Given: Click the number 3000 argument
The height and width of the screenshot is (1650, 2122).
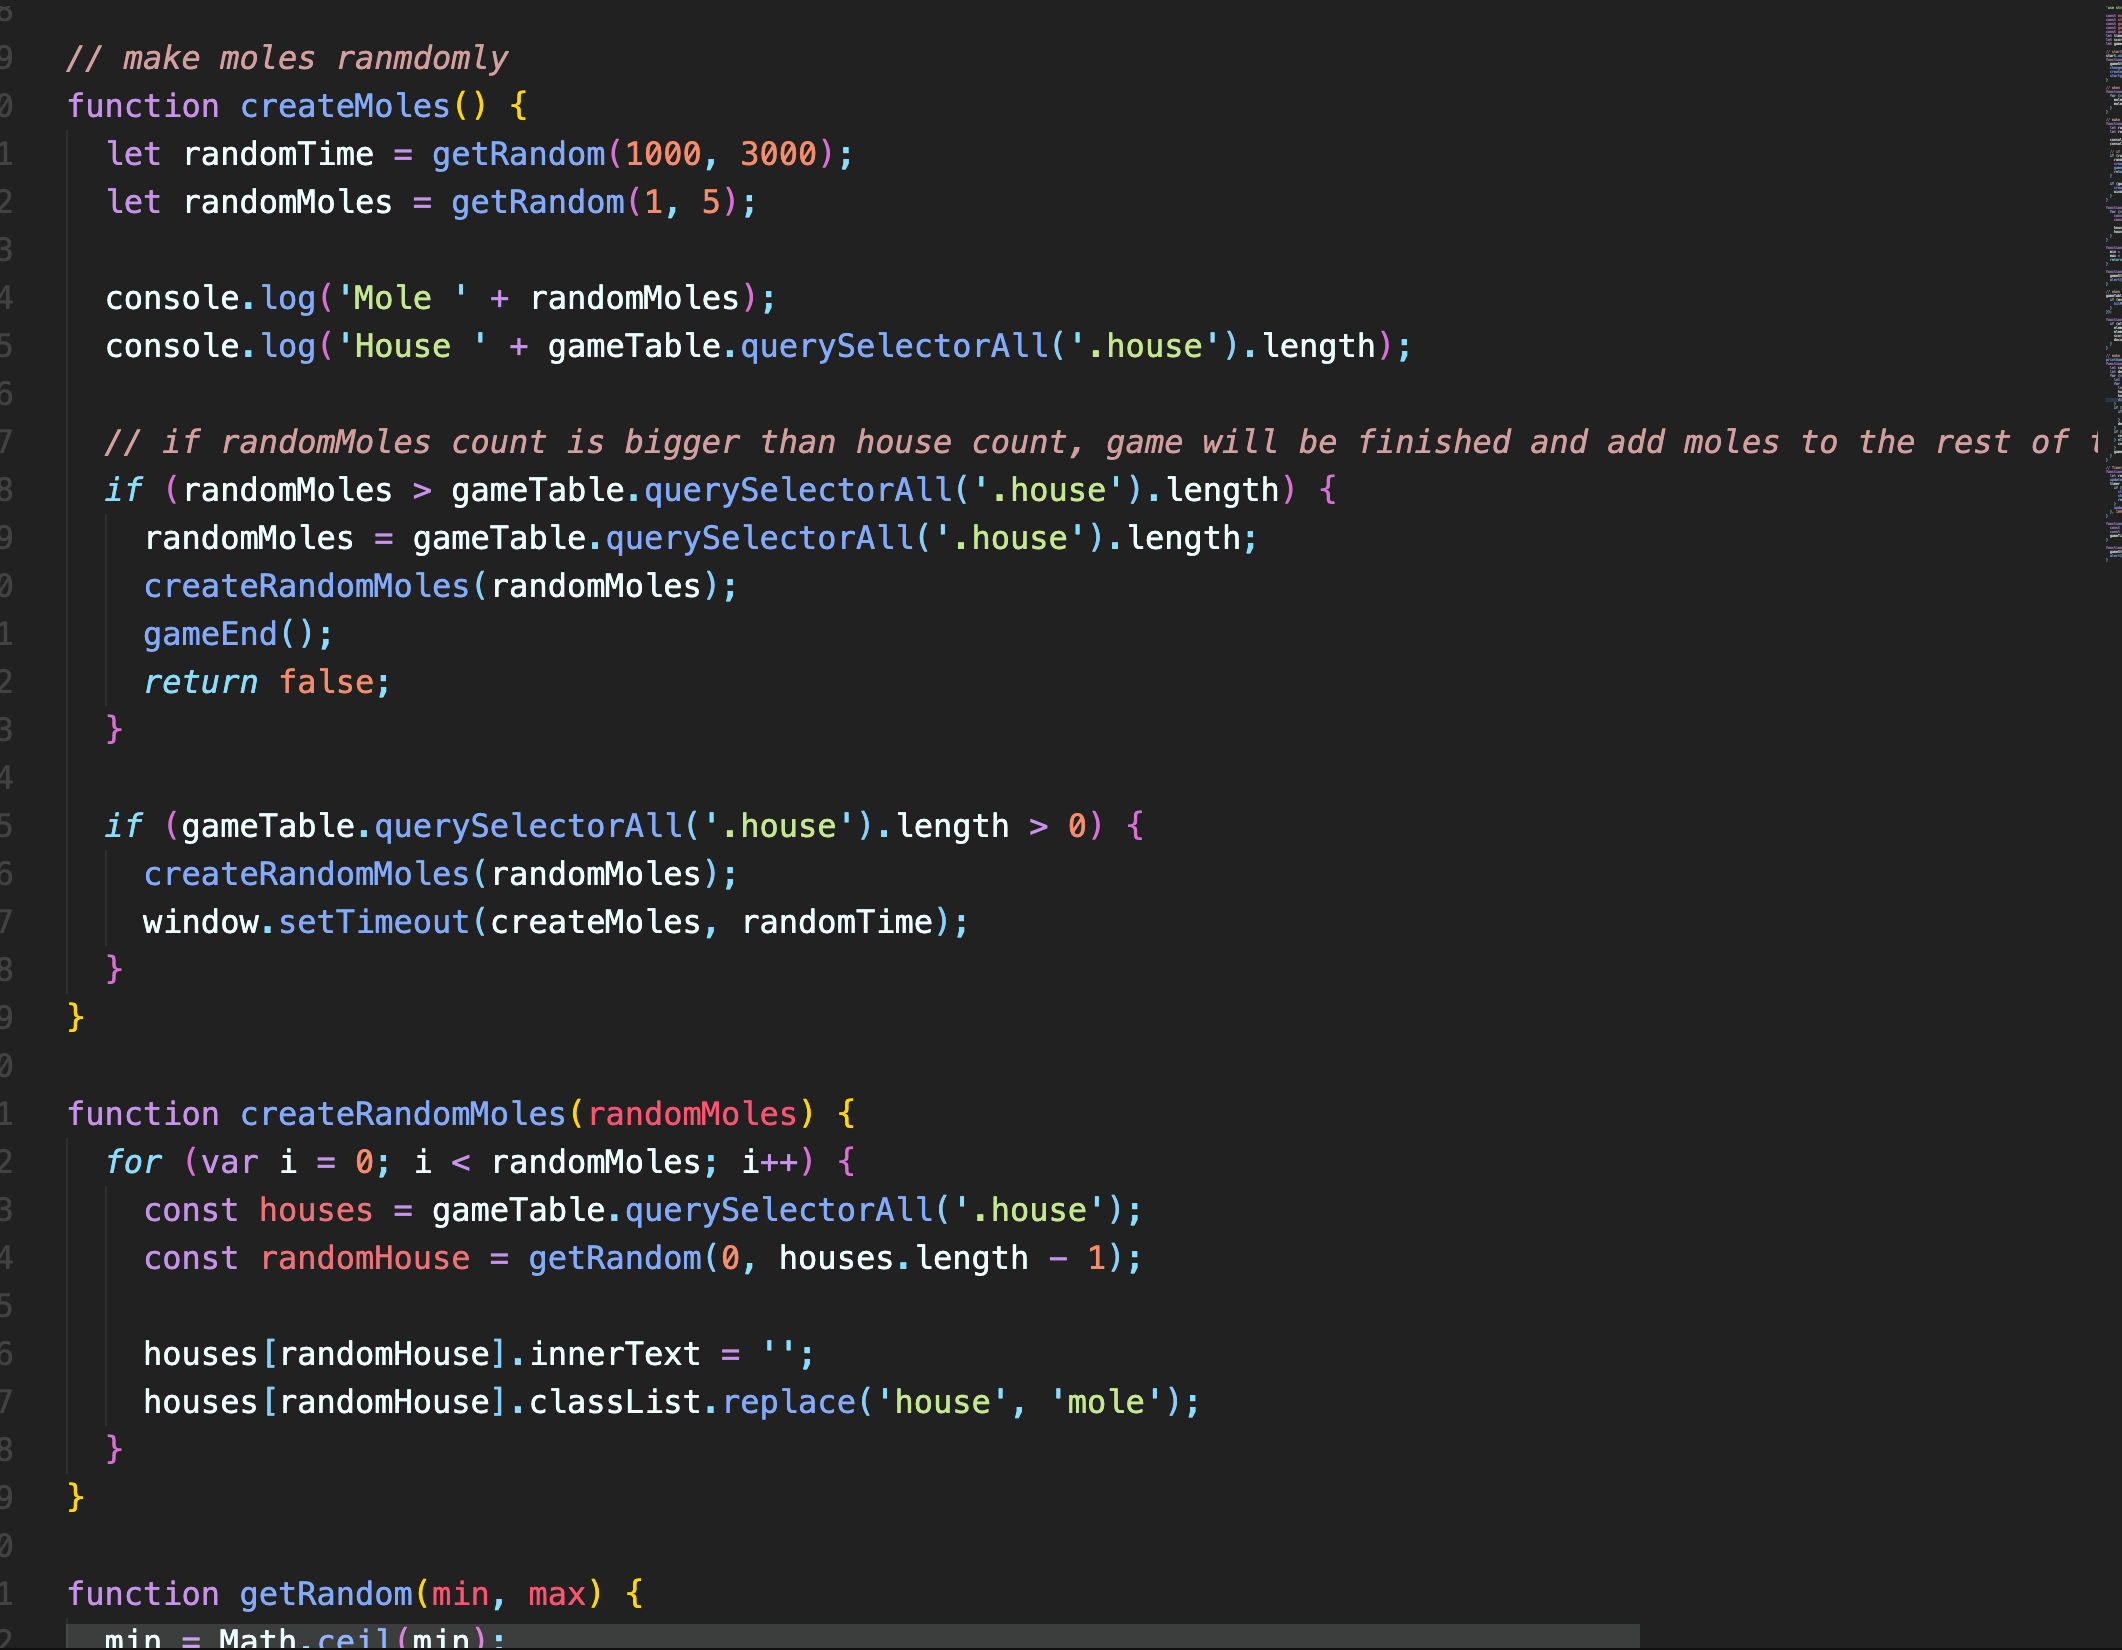Looking at the screenshot, I should coord(778,154).
